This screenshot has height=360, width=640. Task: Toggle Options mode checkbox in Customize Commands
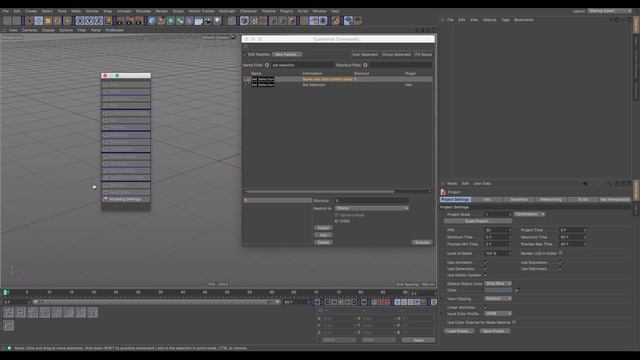[337, 215]
